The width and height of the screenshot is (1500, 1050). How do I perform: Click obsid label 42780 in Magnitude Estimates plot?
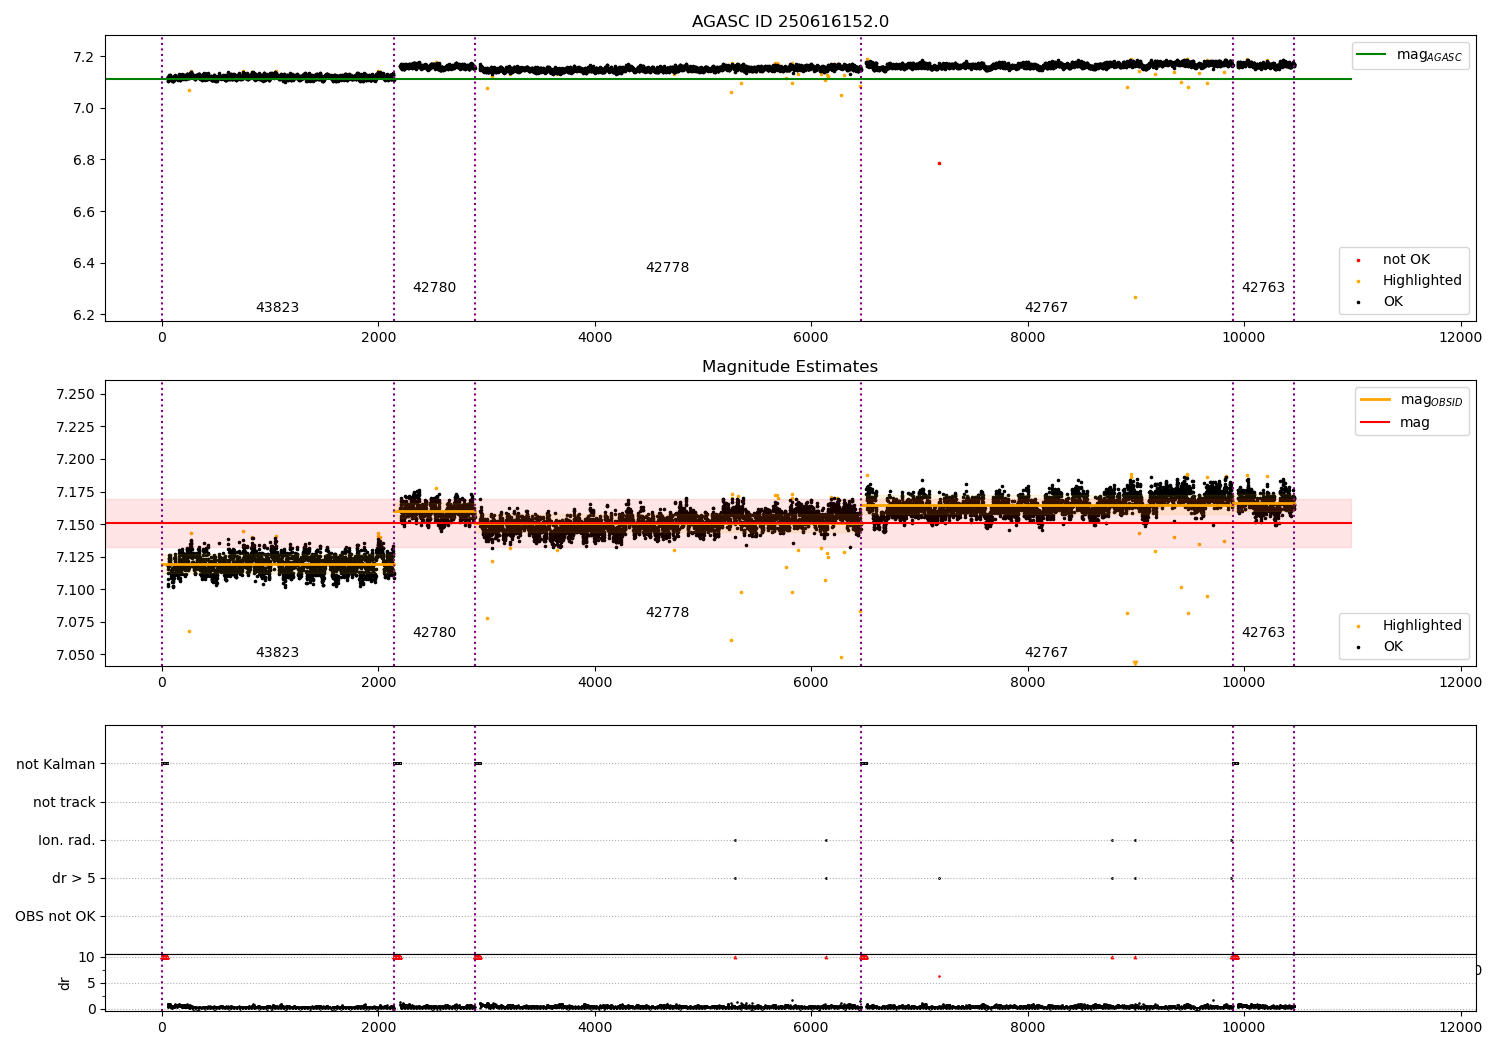(x=434, y=633)
